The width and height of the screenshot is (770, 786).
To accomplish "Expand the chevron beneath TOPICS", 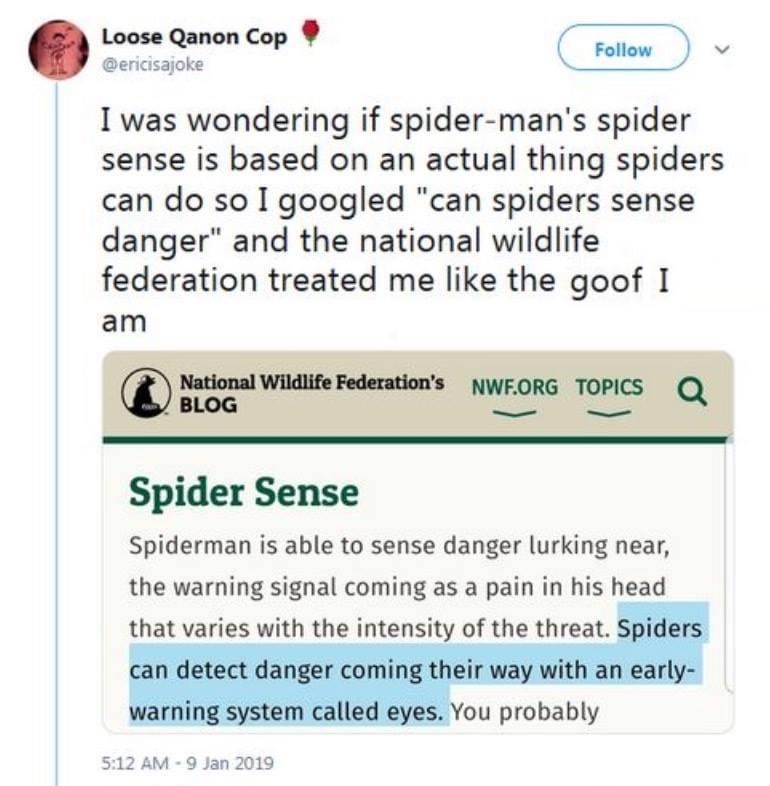I will 609,411.
